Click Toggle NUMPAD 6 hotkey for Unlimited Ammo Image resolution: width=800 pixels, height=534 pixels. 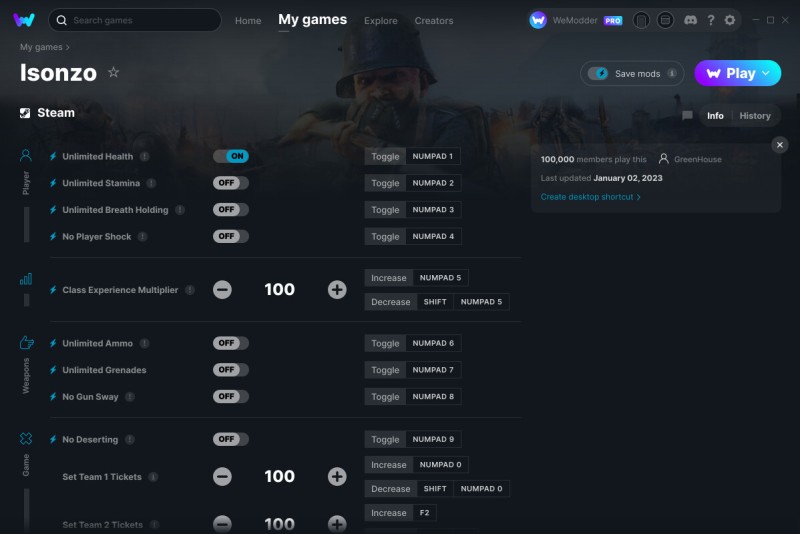[x=413, y=343]
